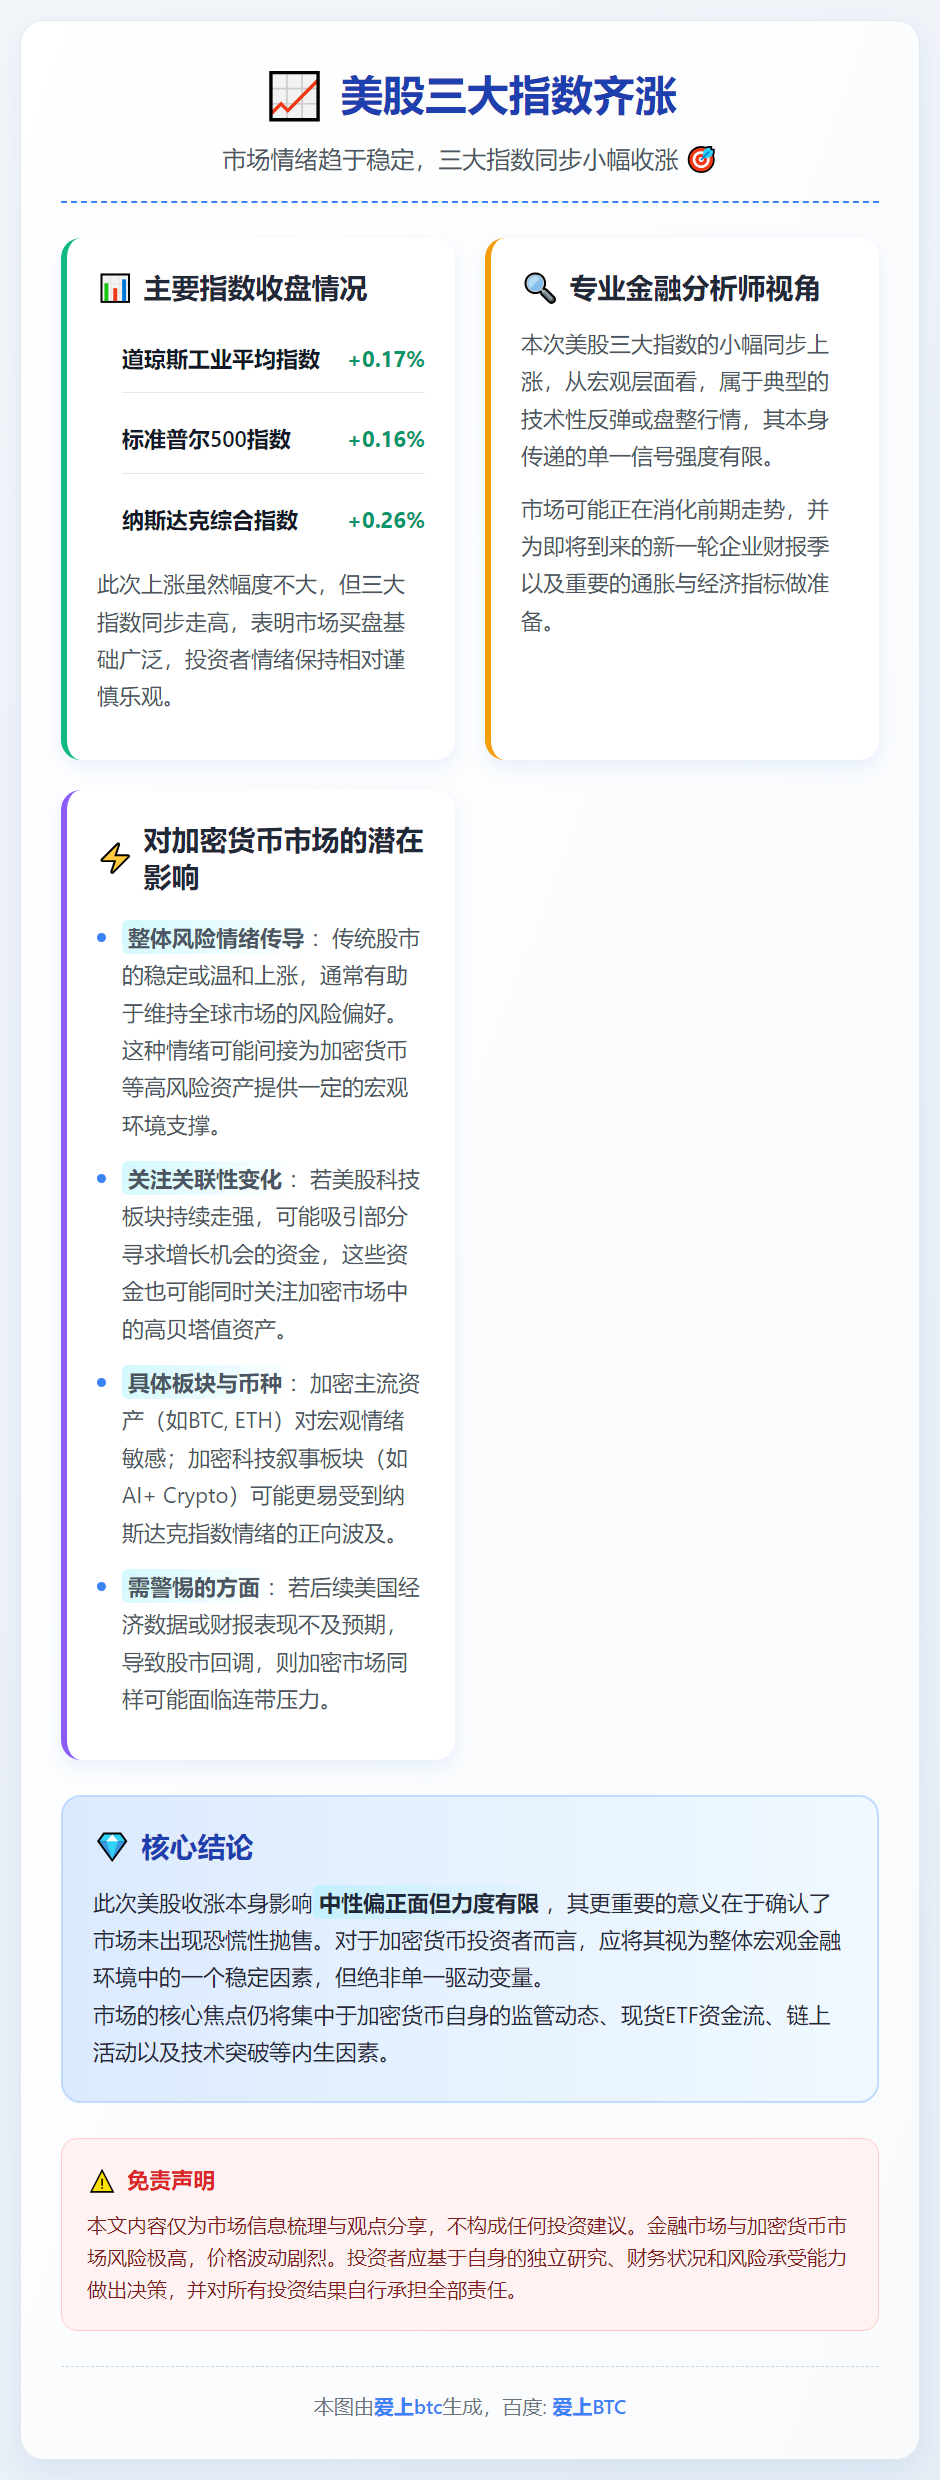Click the paragraph starting 本次美股三大指数的小幅同步上涨

(675, 400)
